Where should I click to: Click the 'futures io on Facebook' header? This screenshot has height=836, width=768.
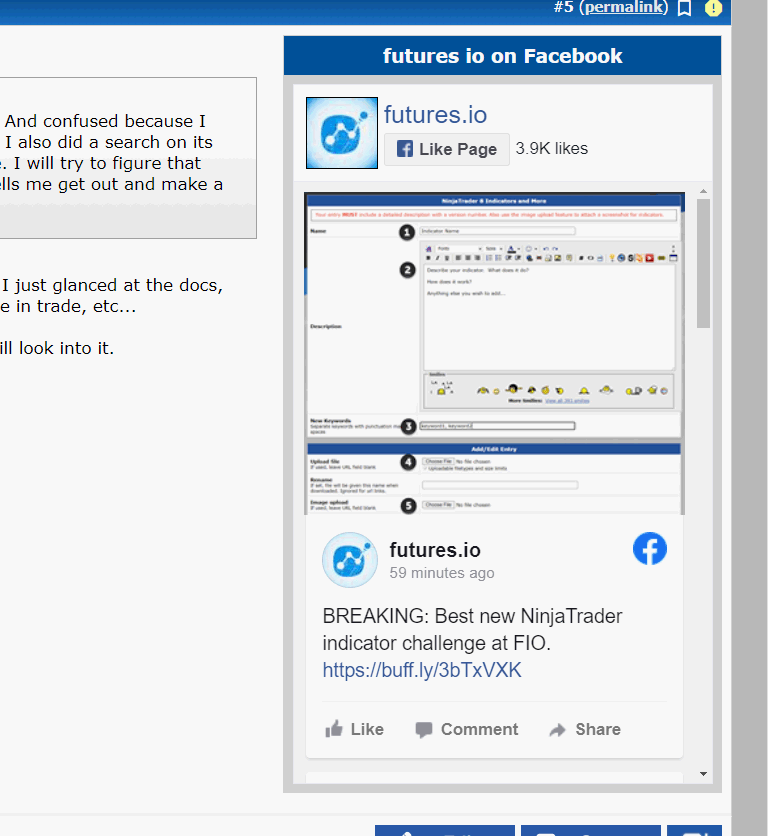502,56
